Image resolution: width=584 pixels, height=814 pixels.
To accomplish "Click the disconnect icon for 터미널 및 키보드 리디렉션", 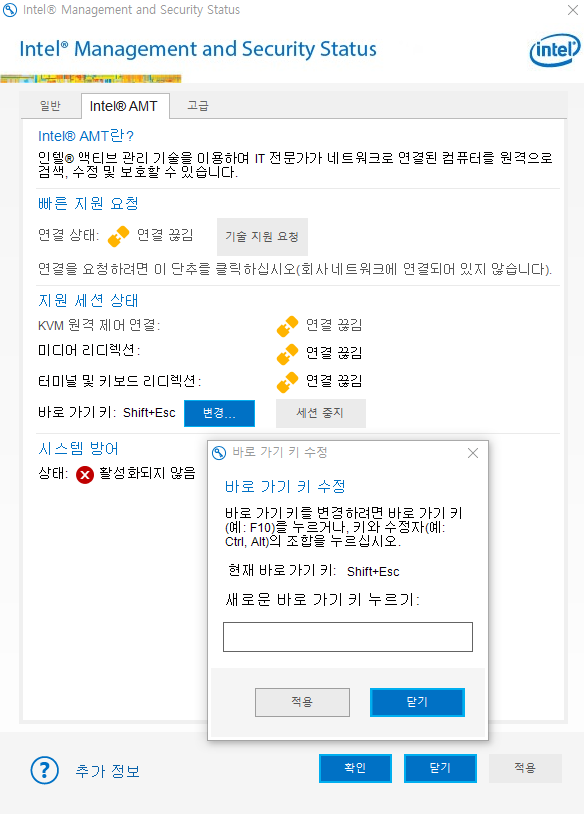I will pos(287,380).
